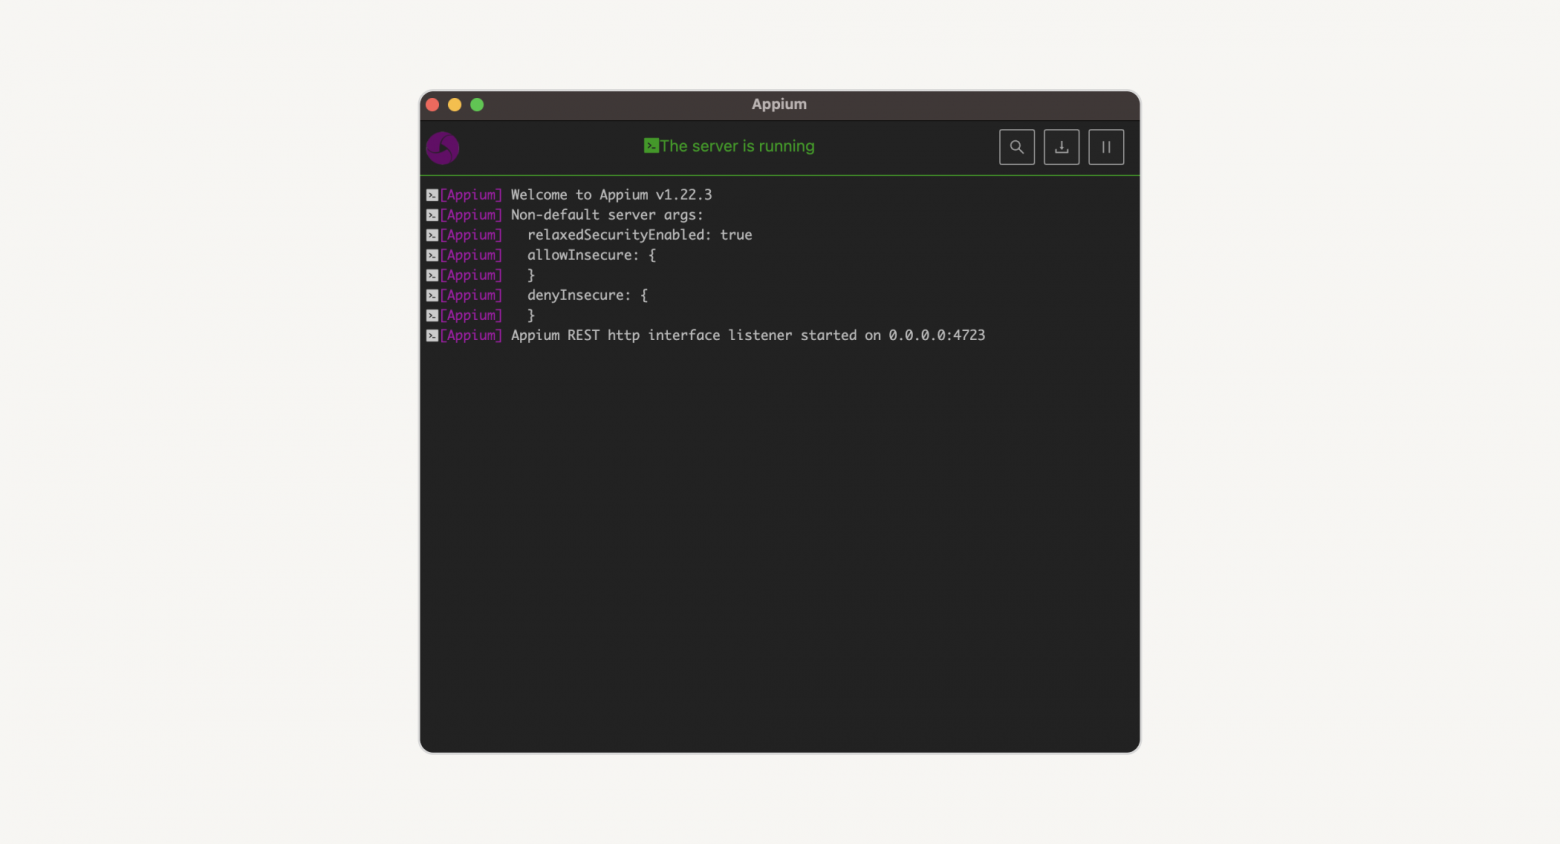Close the Appium window with the red button
The image size is (1560, 844).
[432, 104]
